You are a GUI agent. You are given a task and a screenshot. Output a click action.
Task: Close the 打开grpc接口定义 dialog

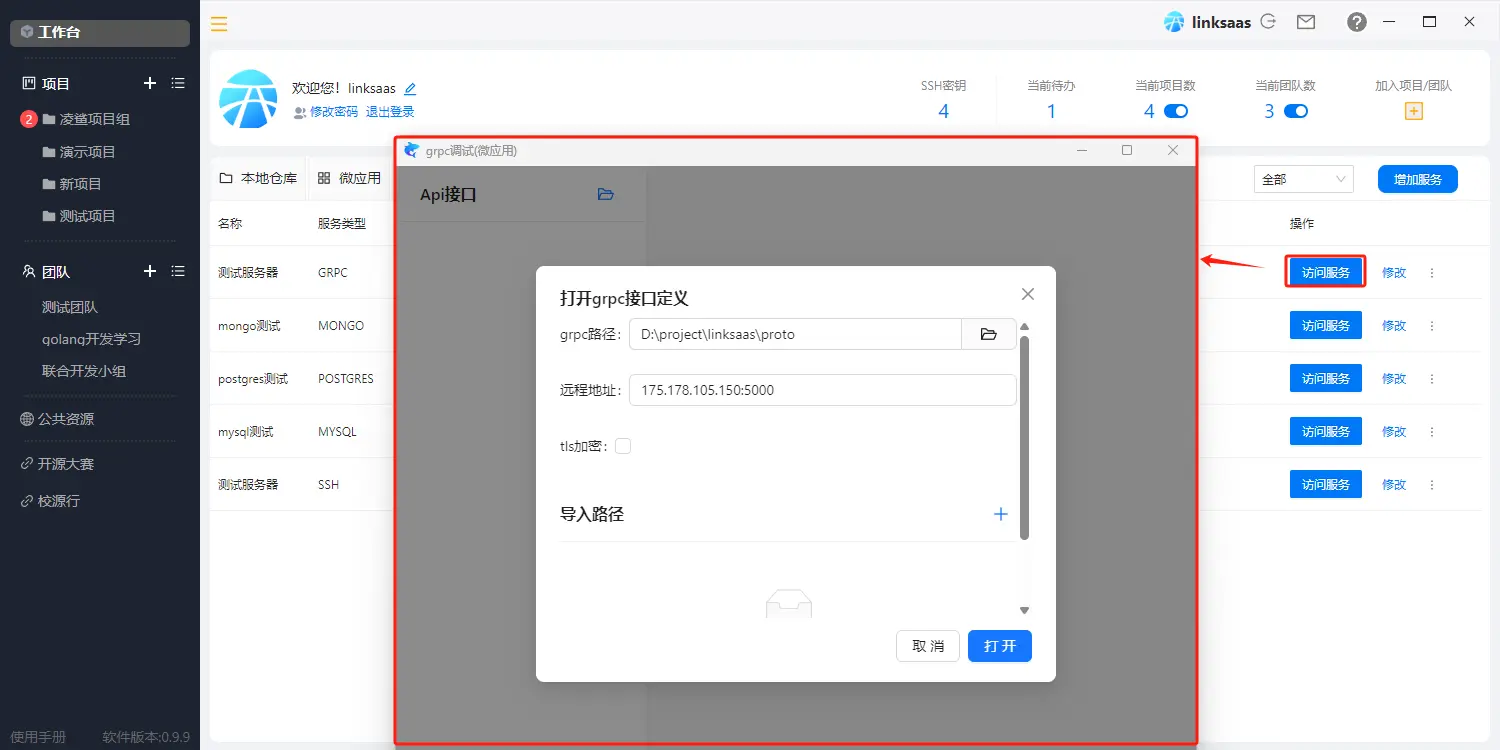click(1027, 294)
